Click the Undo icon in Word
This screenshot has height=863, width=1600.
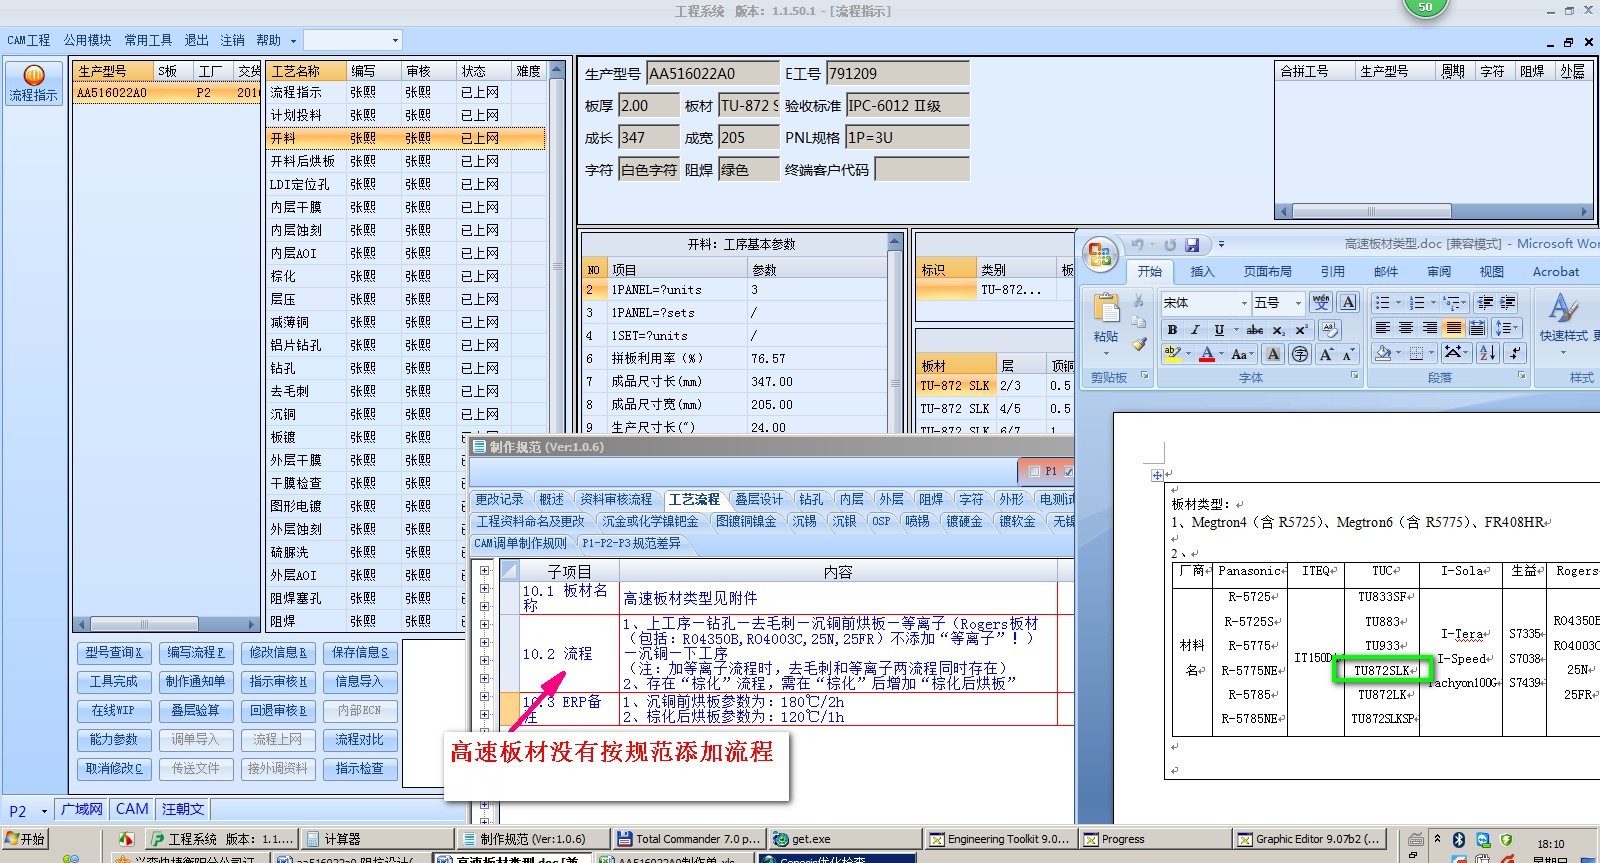tap(1137, 245)
